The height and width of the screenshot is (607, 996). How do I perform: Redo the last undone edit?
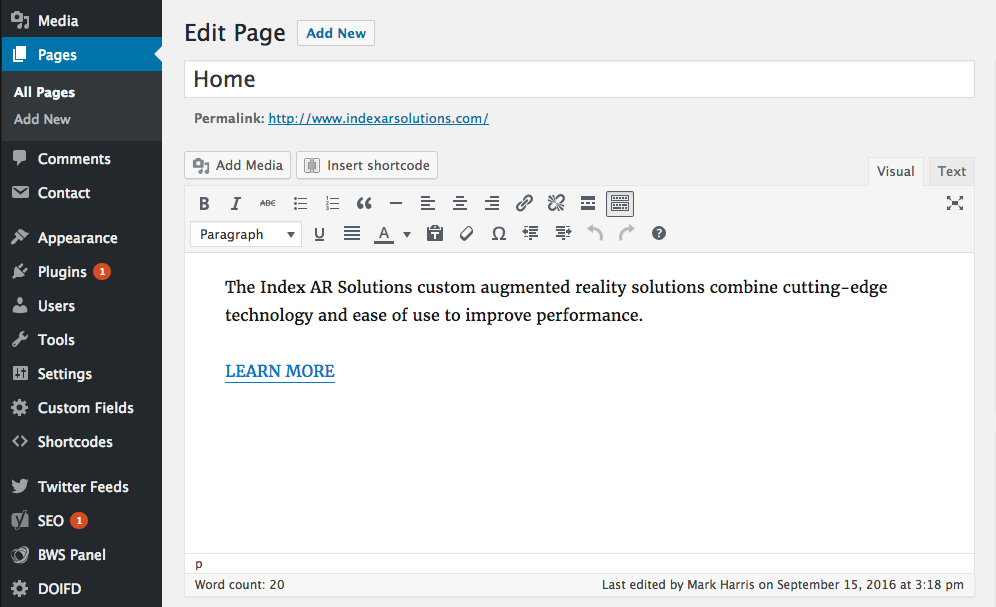(x=626, y=234)
